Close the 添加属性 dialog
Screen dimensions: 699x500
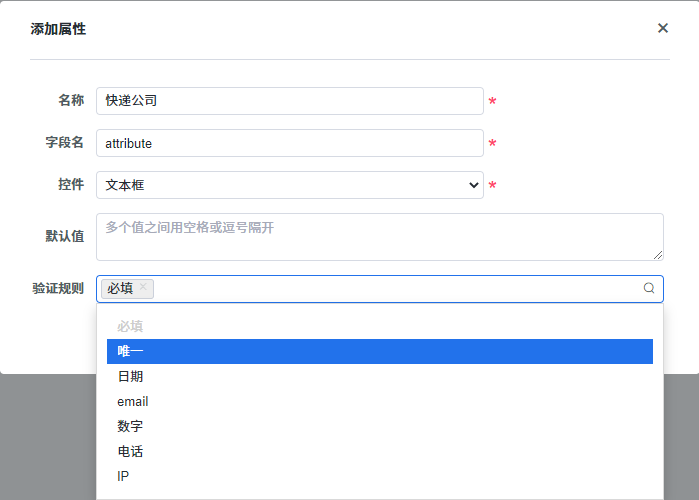(662, 28)
